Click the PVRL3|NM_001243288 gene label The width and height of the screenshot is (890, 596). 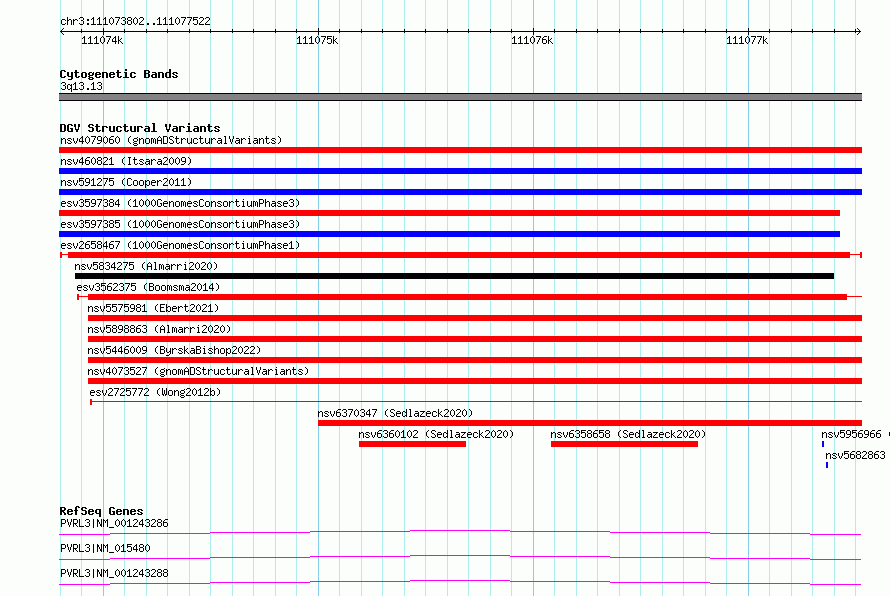pos(114,573)
